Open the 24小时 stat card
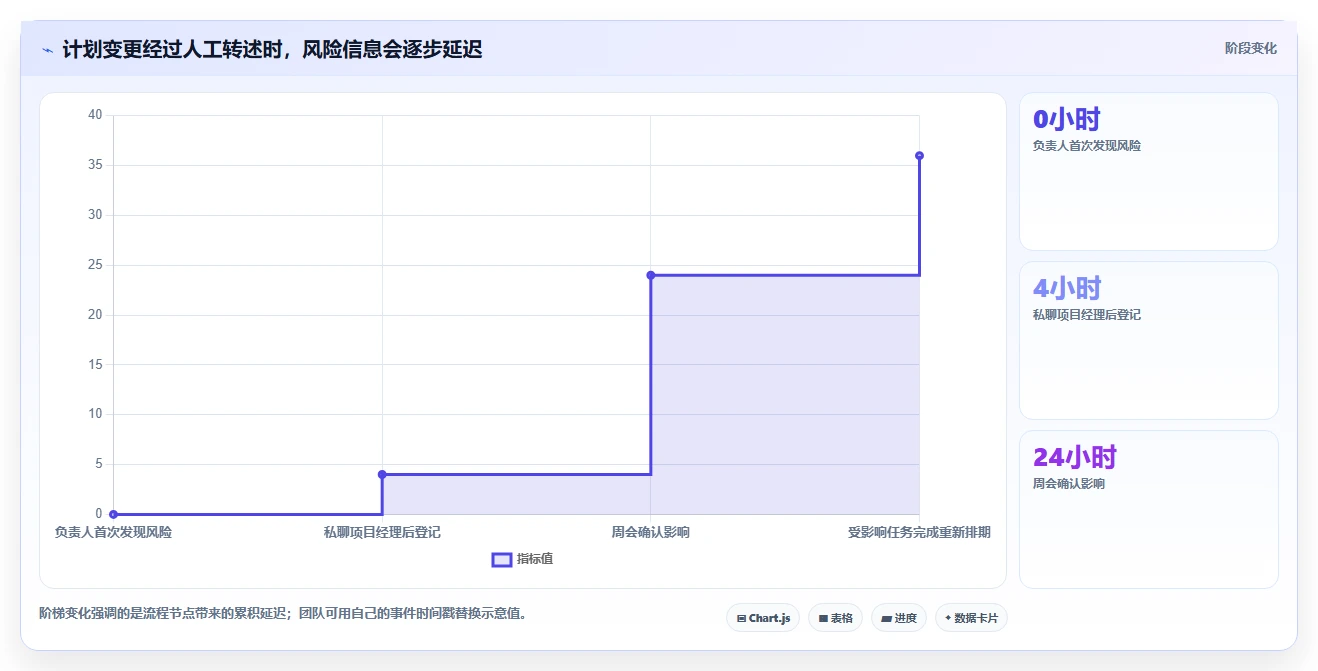 pyautogui.click(x=1148, y=509)
